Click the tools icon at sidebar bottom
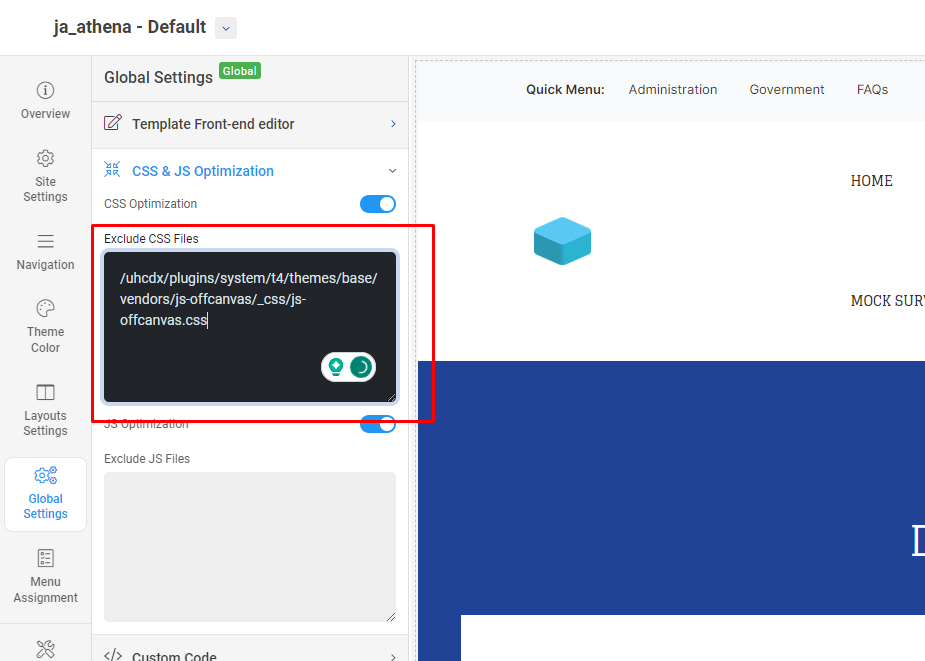This screenshot has width=925, height=661. pyautogui.click(x=45, y=649)
